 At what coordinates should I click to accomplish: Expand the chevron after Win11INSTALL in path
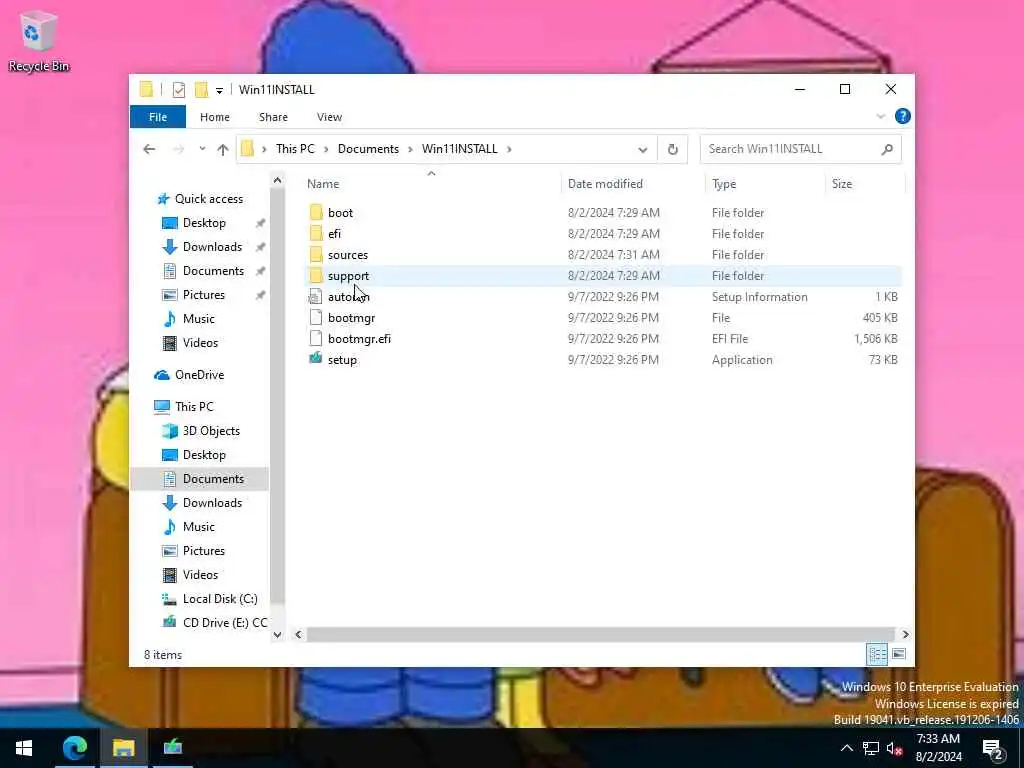509,149
